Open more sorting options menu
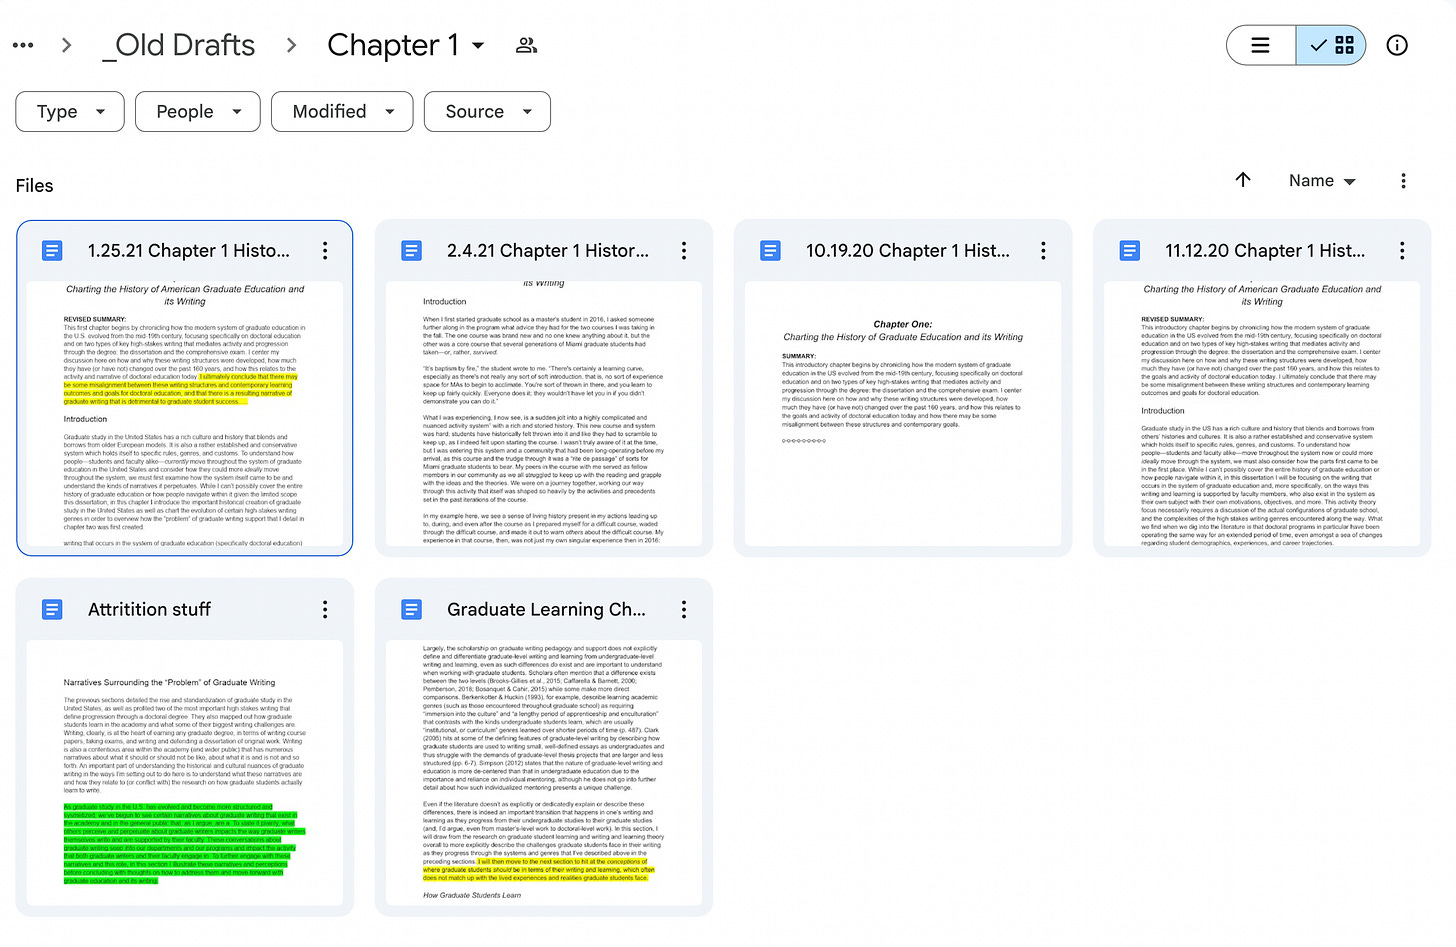 pyautogui.click(x=1403, y=181)
